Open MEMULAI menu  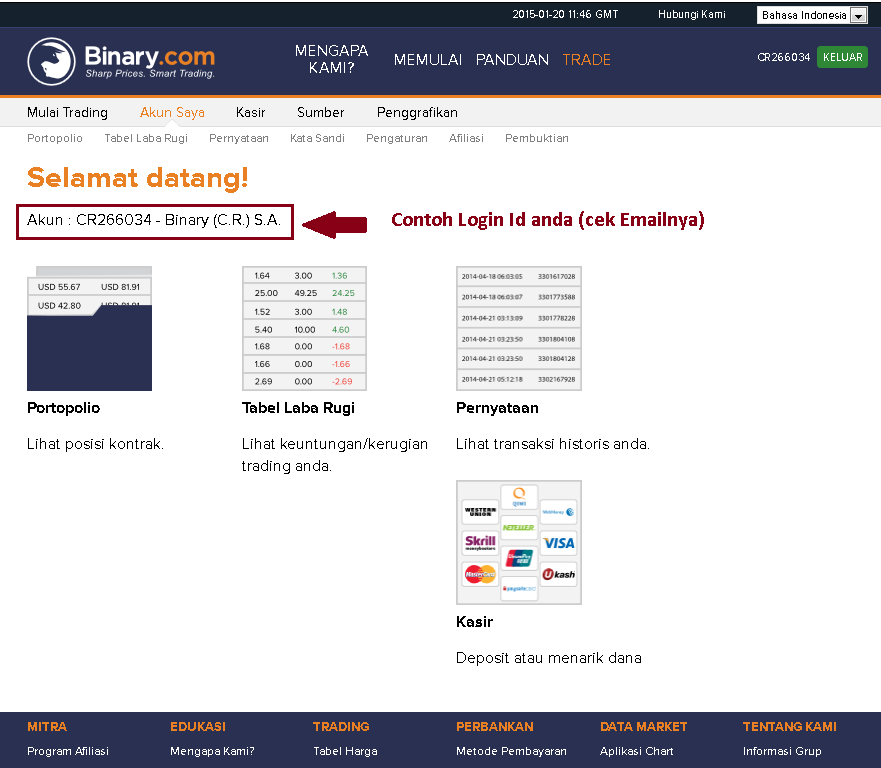click(428, 60)
